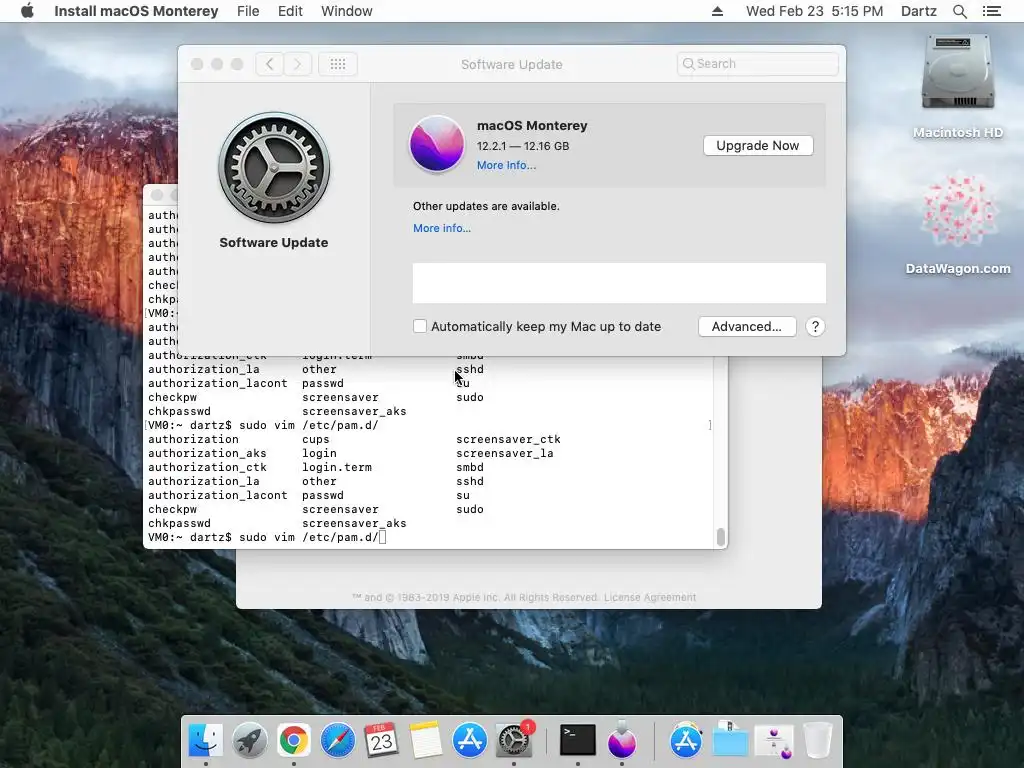
Task: Open Advanced... update options
Action: (x=746, y=327)
